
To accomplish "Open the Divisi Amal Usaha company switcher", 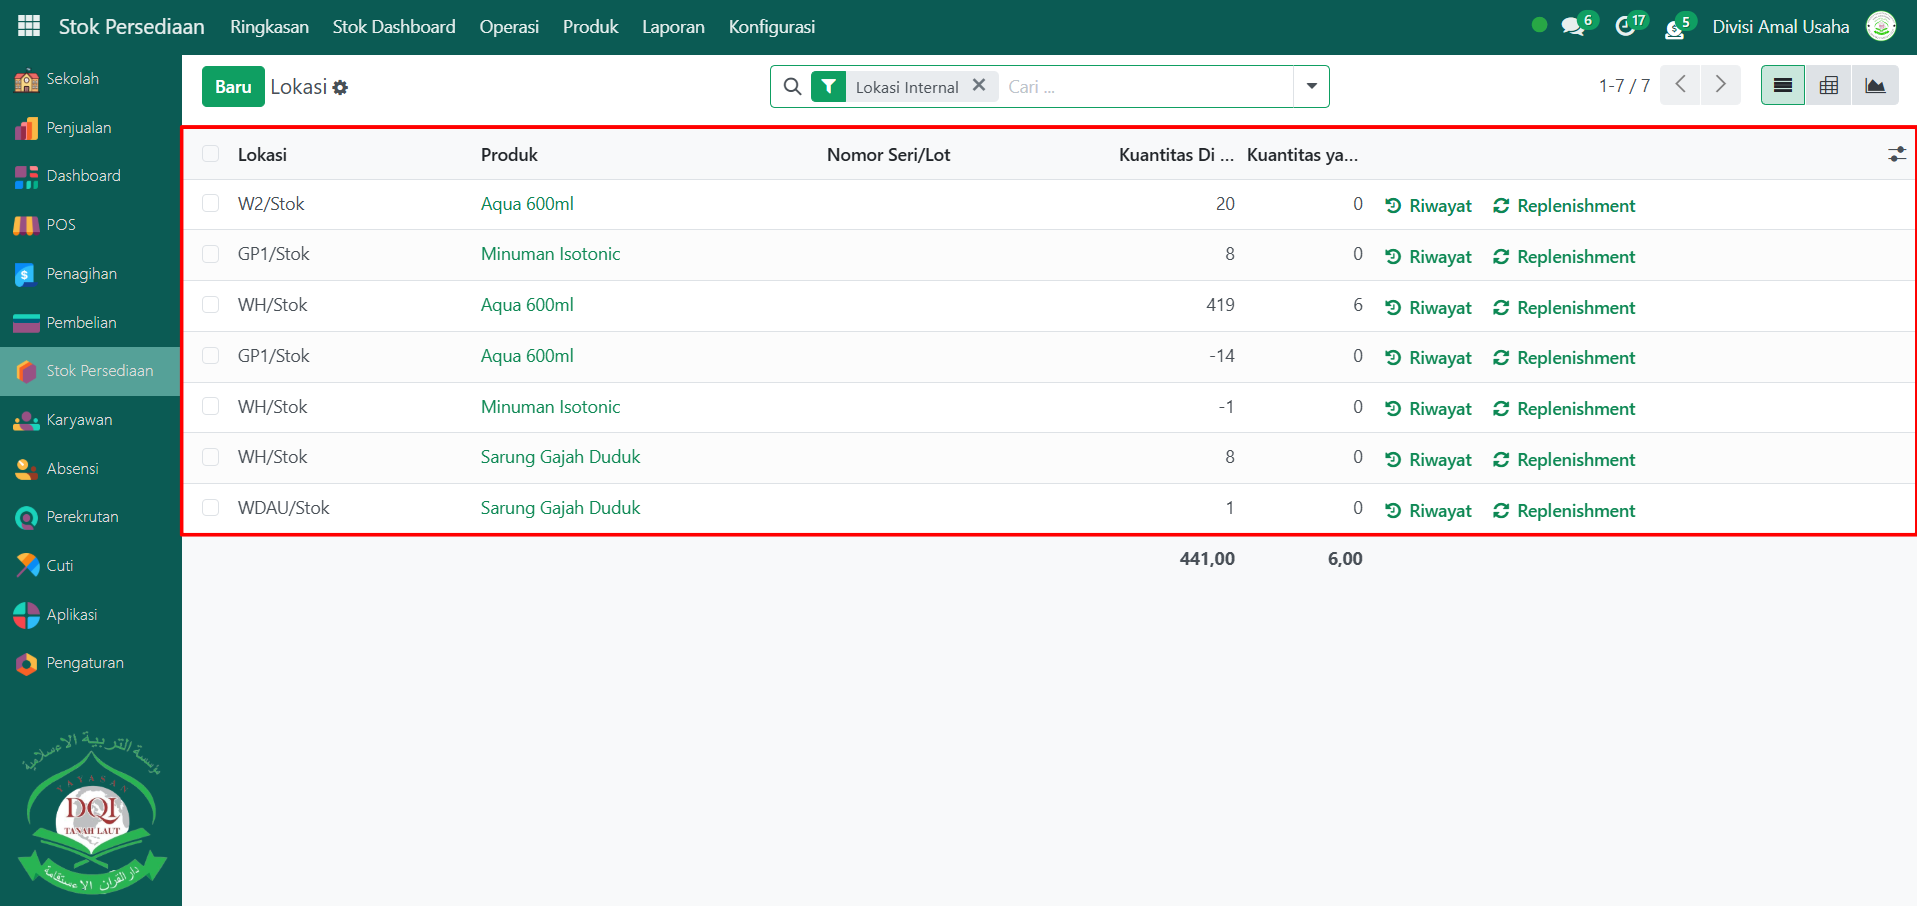I will 1780,27.
